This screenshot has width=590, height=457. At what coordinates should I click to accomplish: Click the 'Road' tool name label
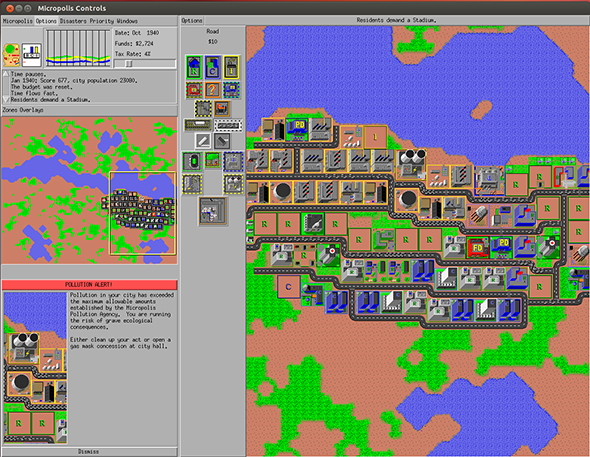(213, 32)
